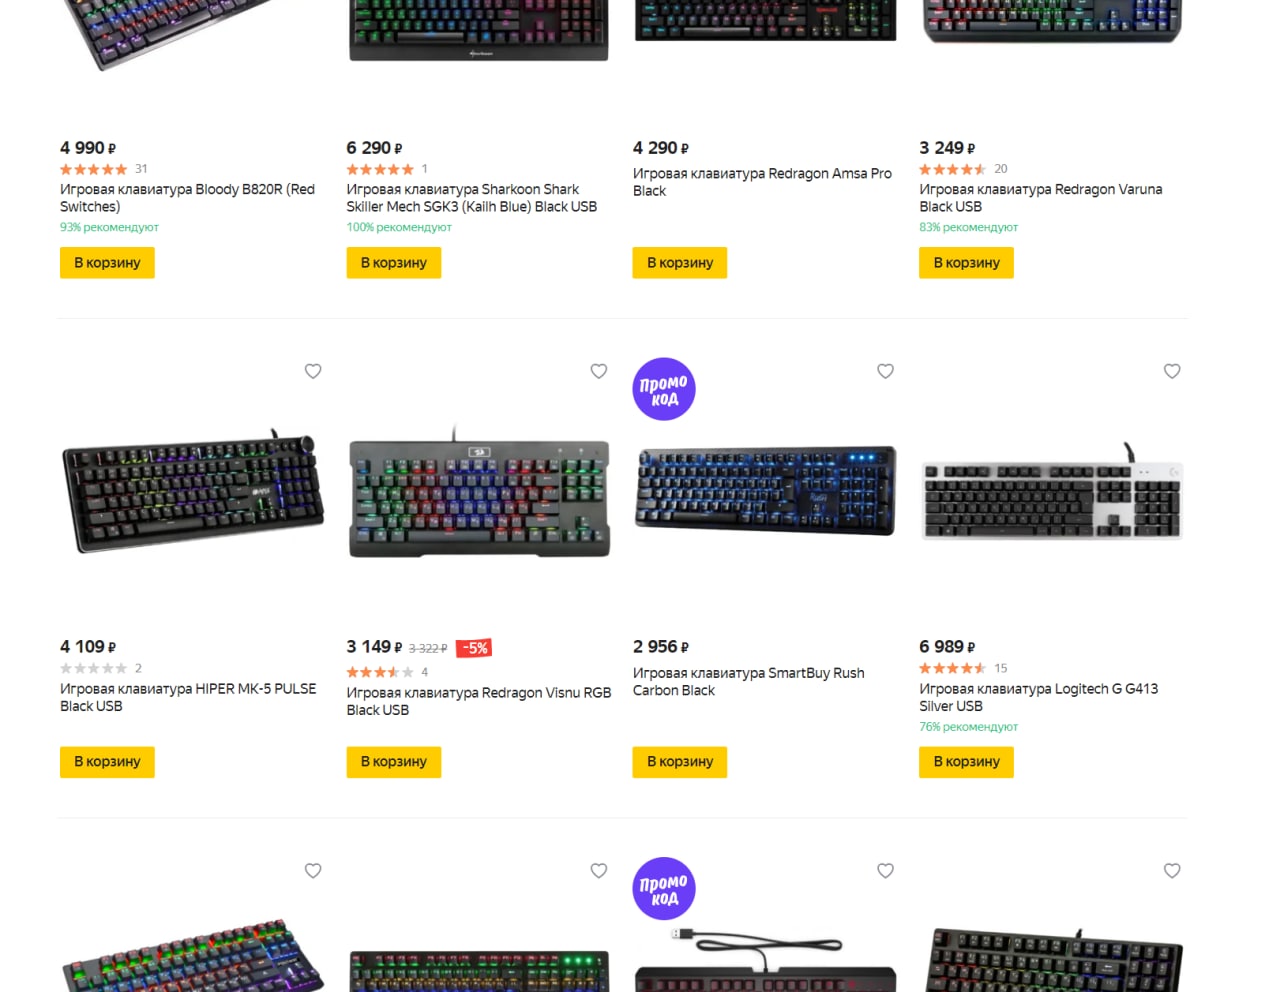Open Redragon Varuna Black USB product link
Viewport: 1280px width, 992px height.
[x=1040, y=197]
